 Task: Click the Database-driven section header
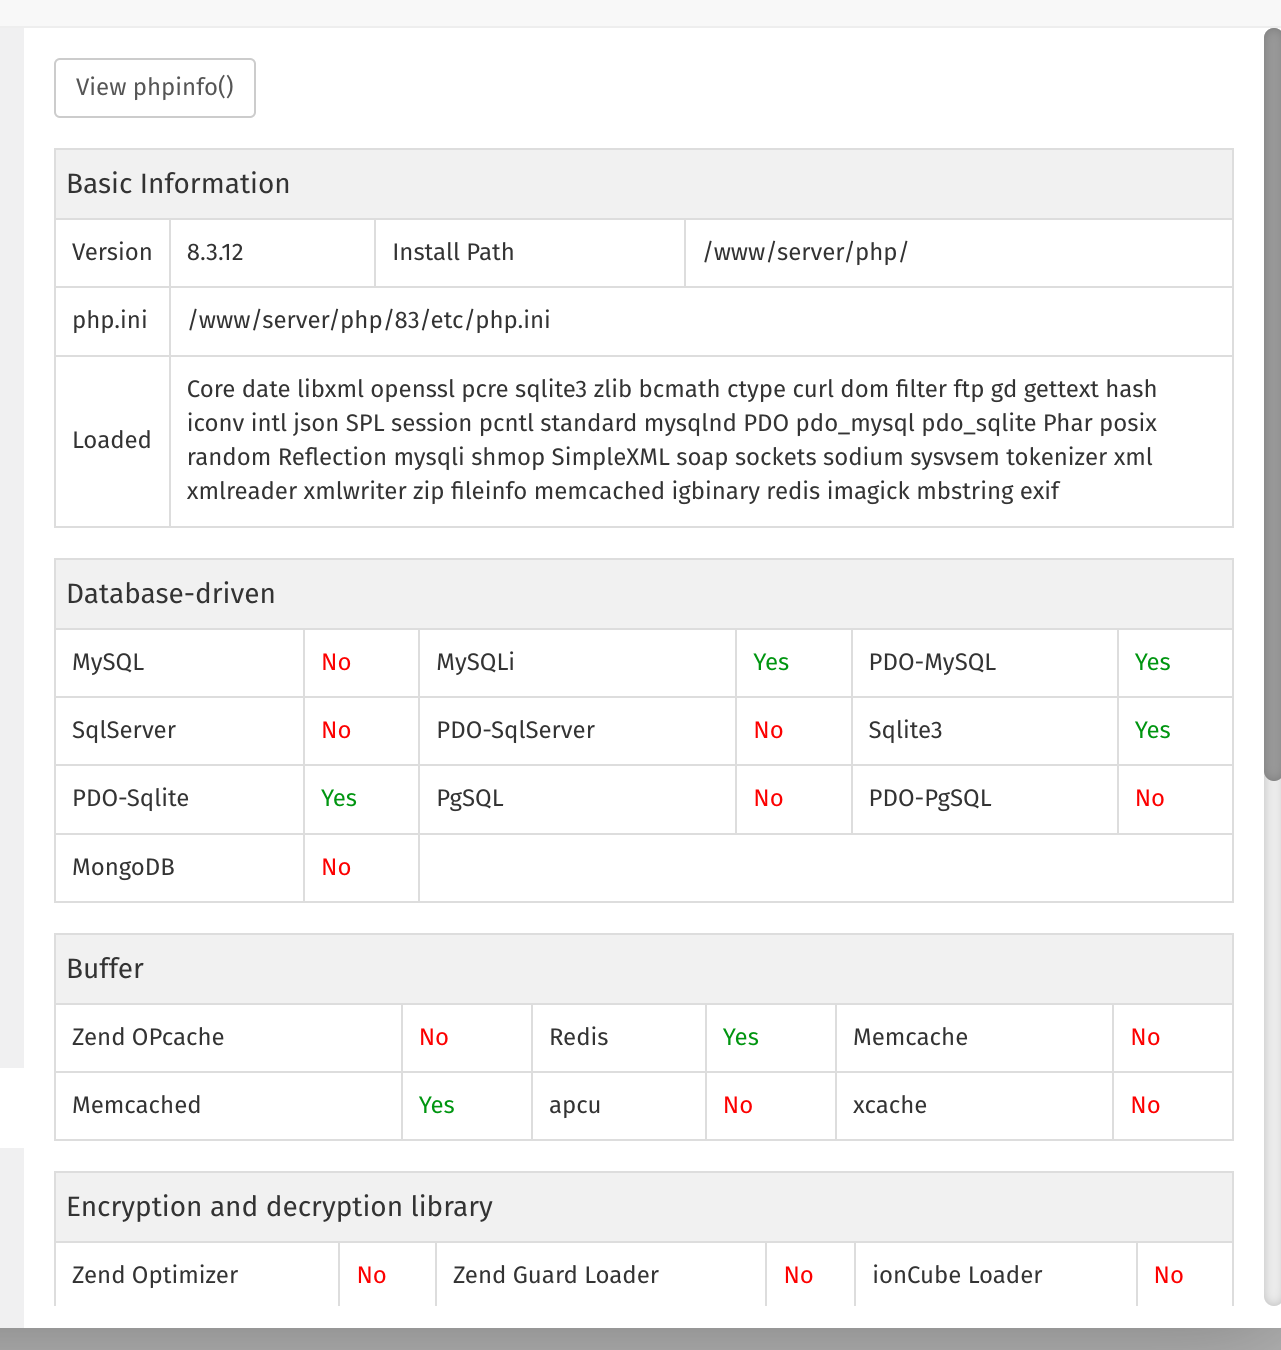click(x=171, y=594)
